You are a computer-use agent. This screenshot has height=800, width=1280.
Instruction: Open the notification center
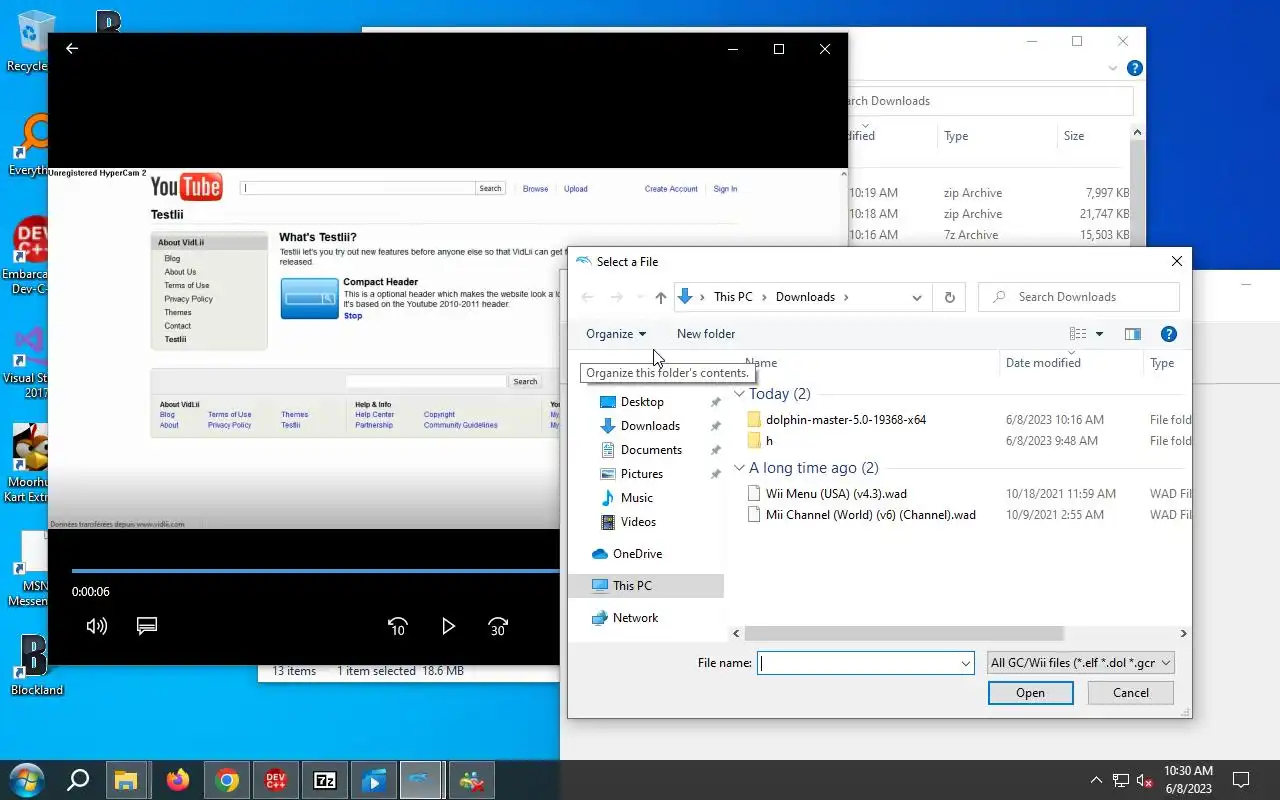coord(1241,780)
